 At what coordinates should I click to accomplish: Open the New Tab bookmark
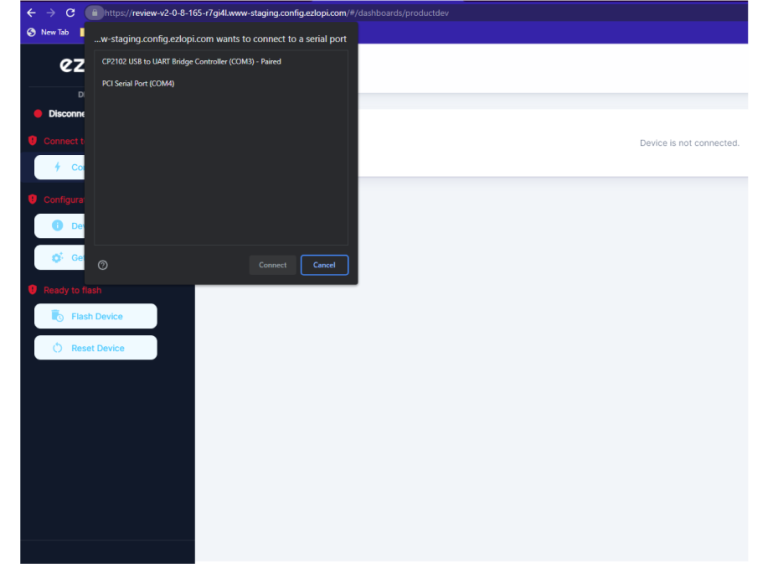[48, 32]
